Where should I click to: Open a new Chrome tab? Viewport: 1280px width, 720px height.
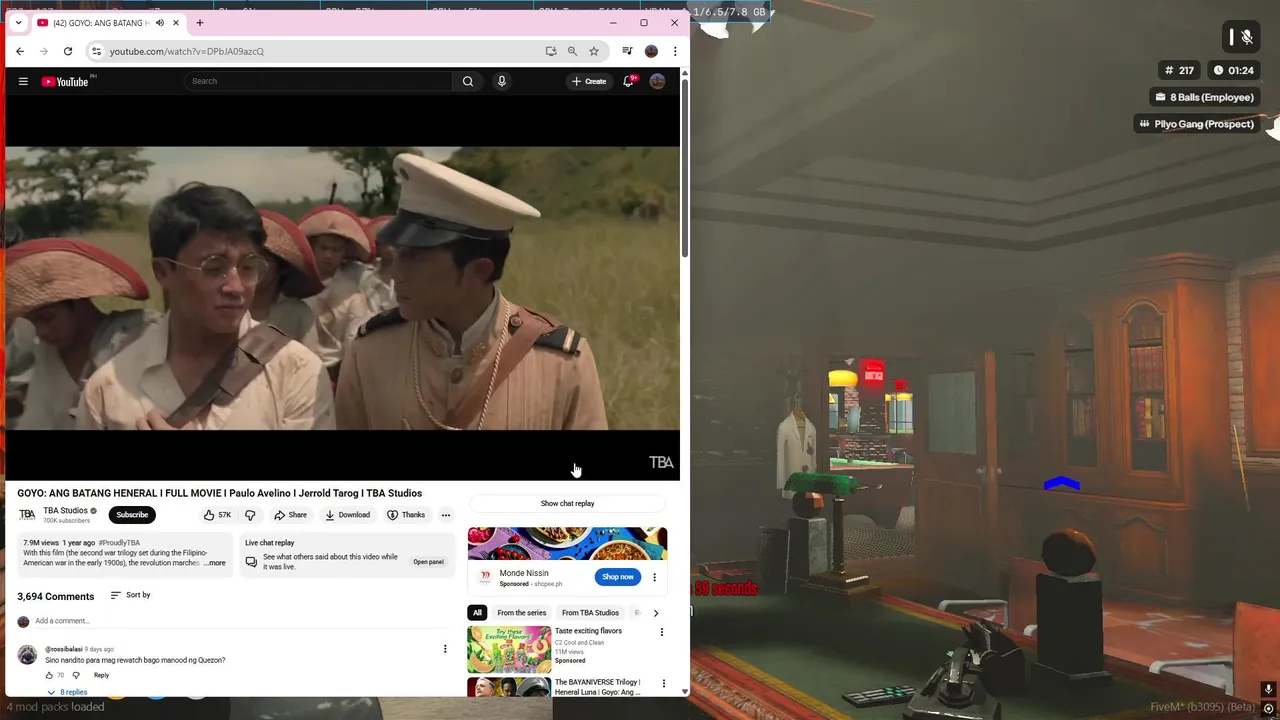point(200,23)
